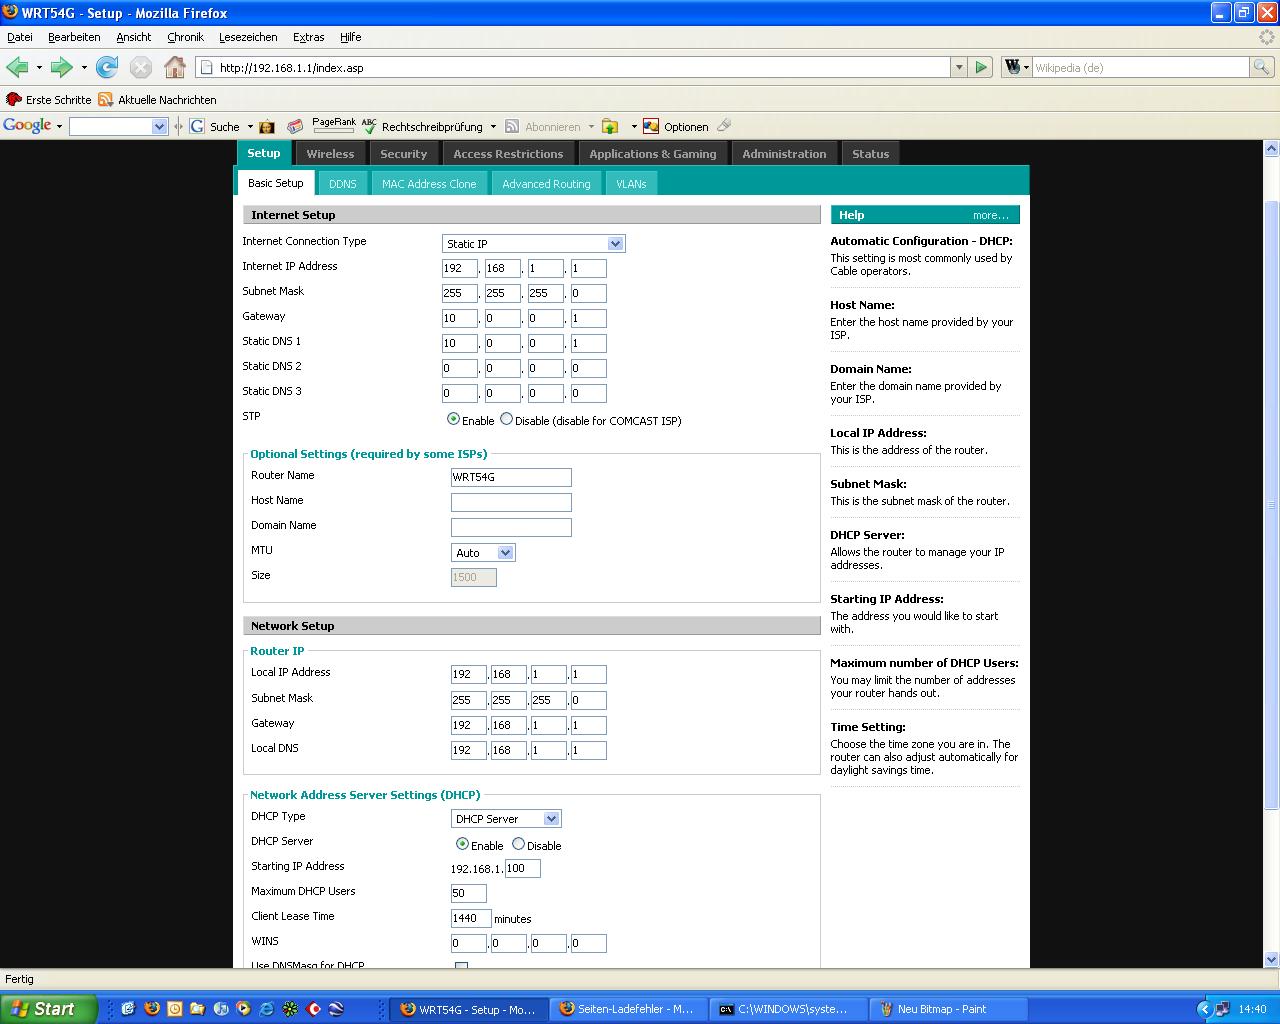The image size is (1280, 1024).
Task: Click the Wikipedia search magnifier icon
Action: (x=1262, y=67)
